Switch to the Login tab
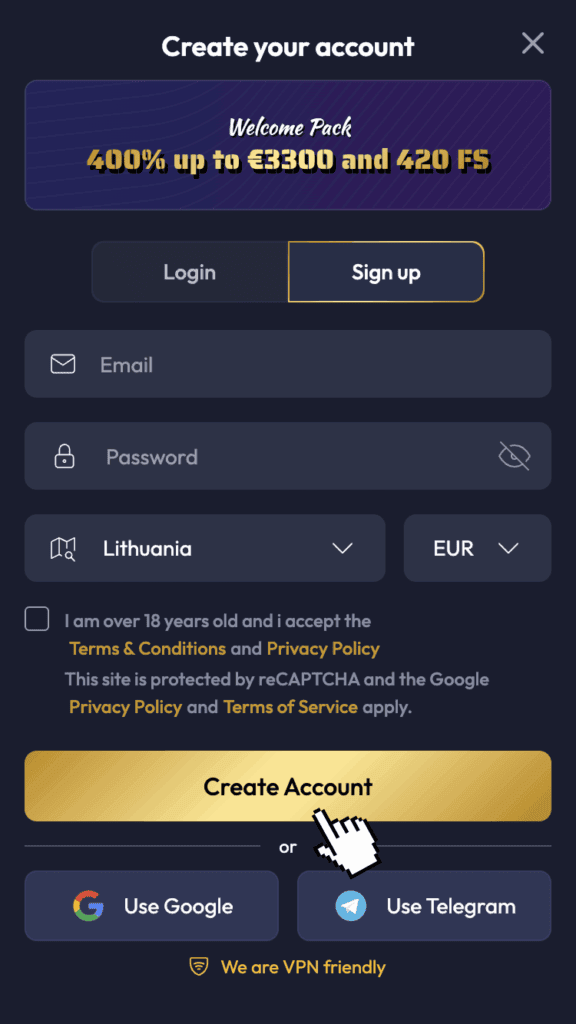This screenshot has width=576, height=1024. [x=189, y=272]
